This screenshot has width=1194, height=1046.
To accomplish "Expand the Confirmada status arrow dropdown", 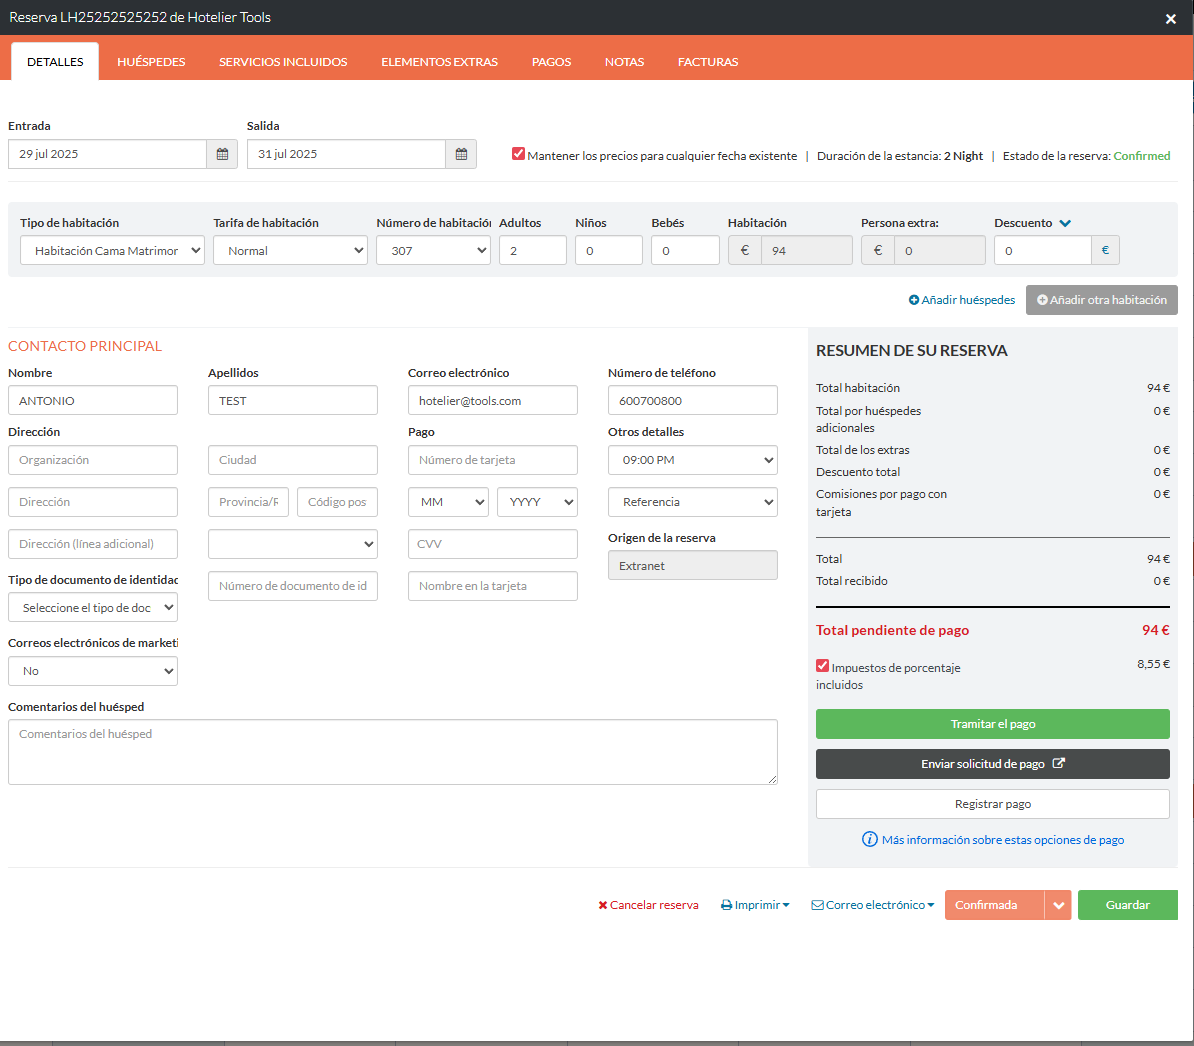I will click(x=1058, y=905).
